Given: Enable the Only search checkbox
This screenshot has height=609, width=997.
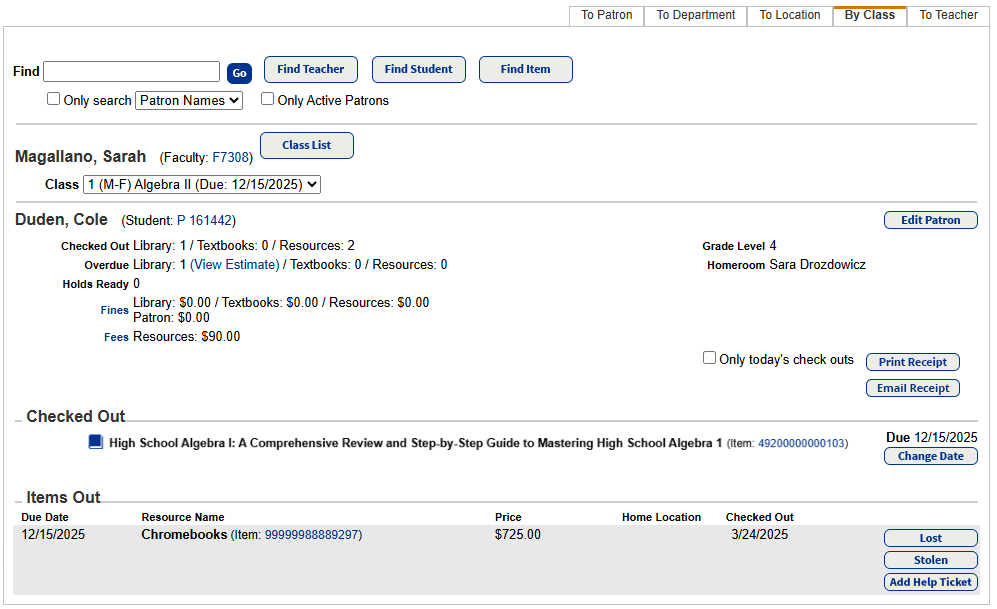Looking at the screenshot, I should coord(54,99).
